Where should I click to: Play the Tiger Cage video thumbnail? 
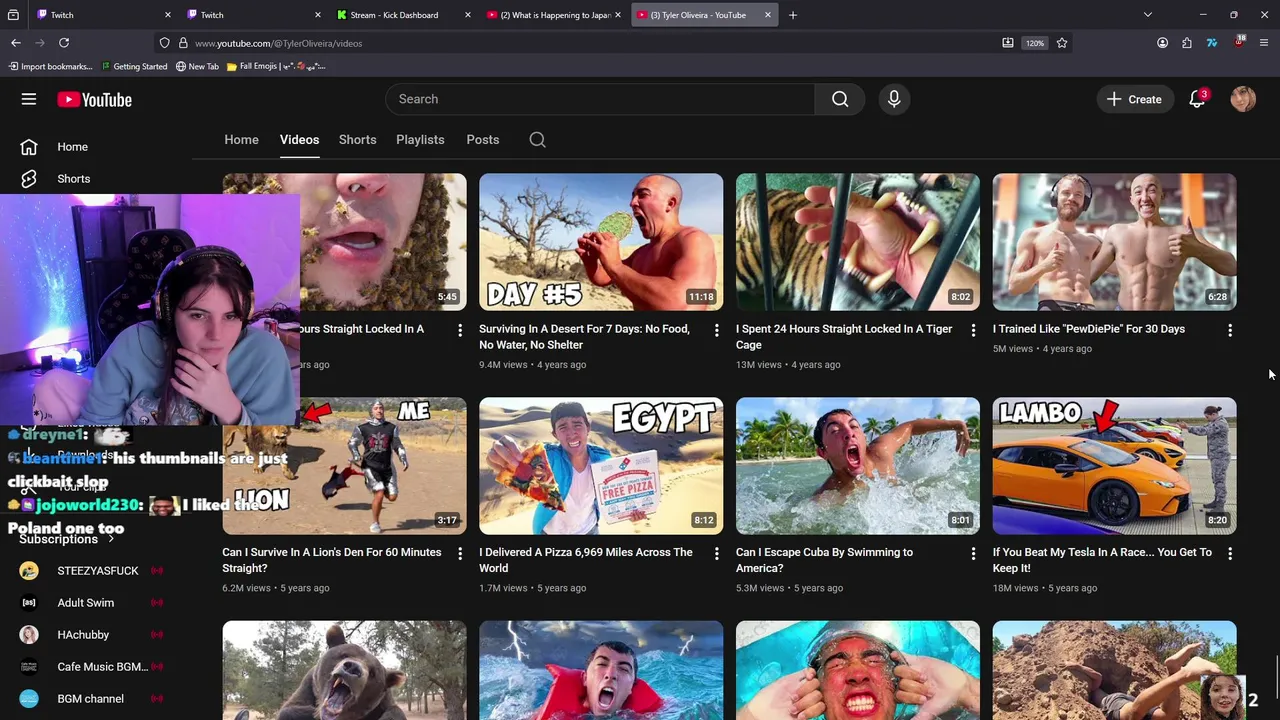[x=858, y=242]
